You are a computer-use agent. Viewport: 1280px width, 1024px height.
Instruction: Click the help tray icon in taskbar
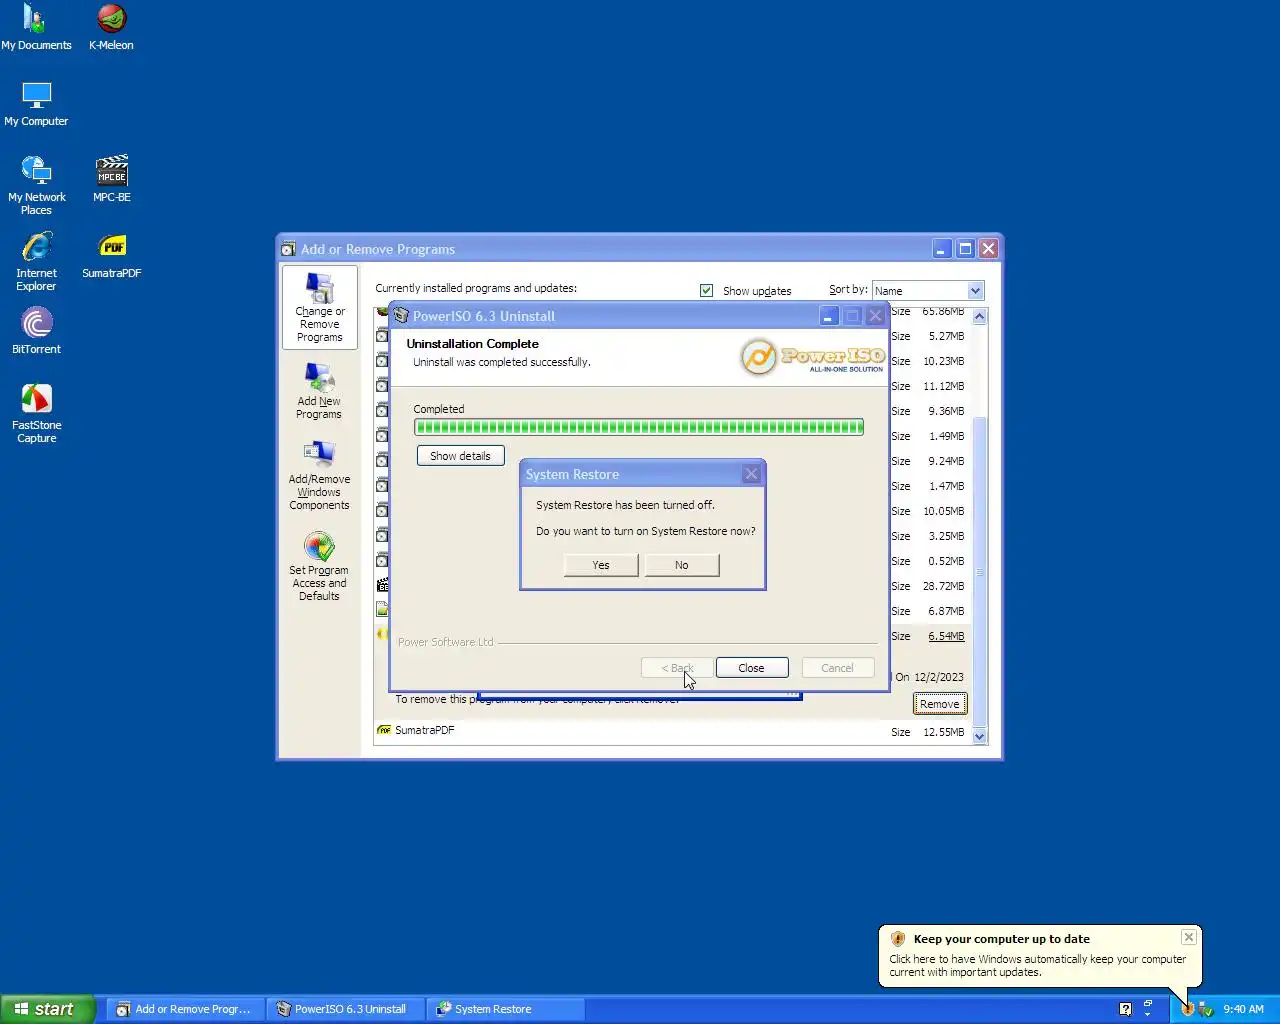pyautogui.click(x=1125, y=1009)
